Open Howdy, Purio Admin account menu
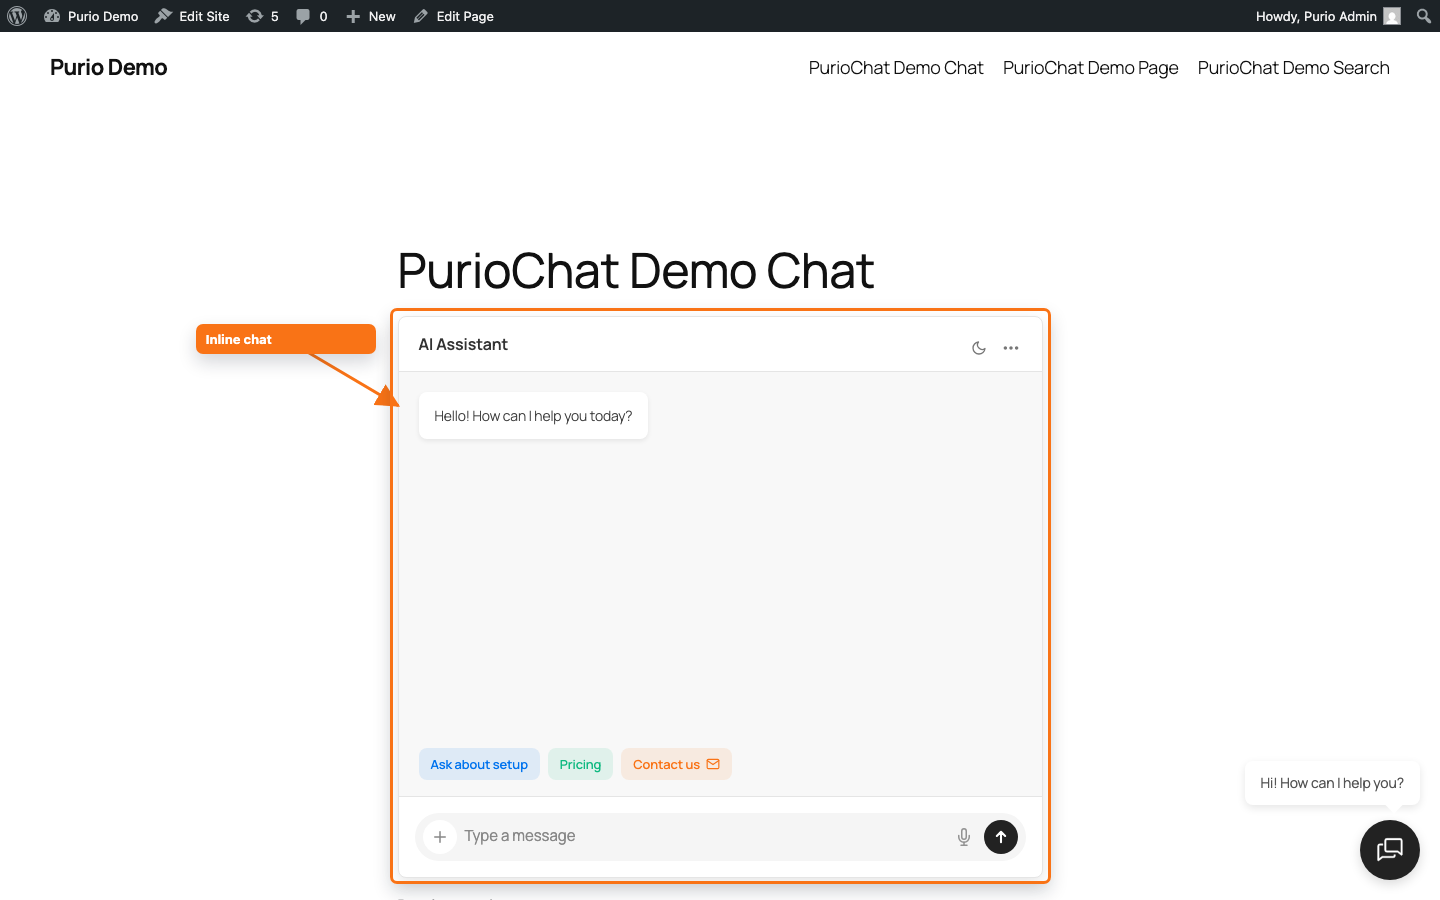Screen dimensions: 1440x900 1328,16
